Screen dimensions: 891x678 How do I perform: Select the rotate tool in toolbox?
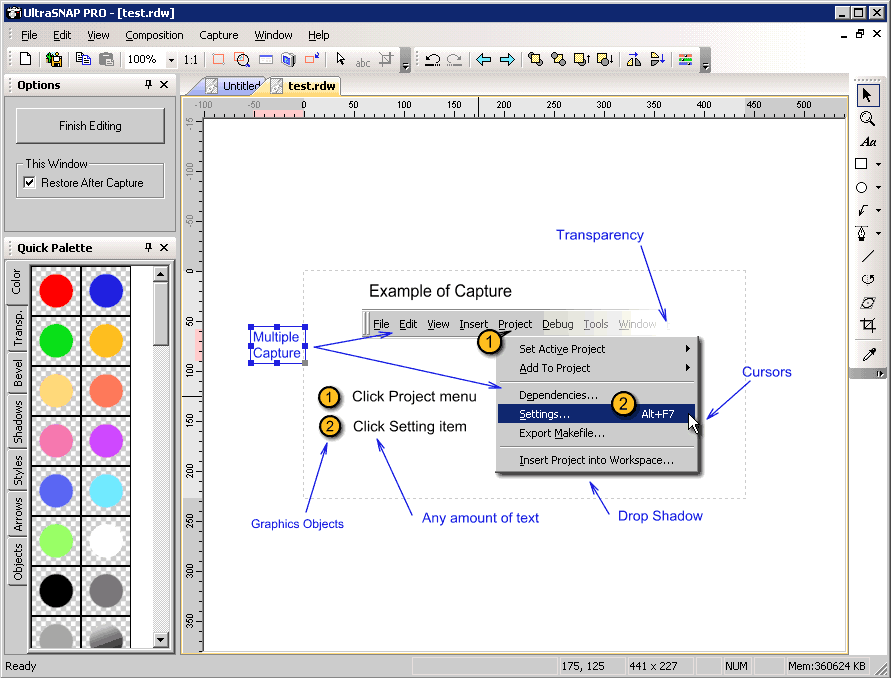coord(867,279)
